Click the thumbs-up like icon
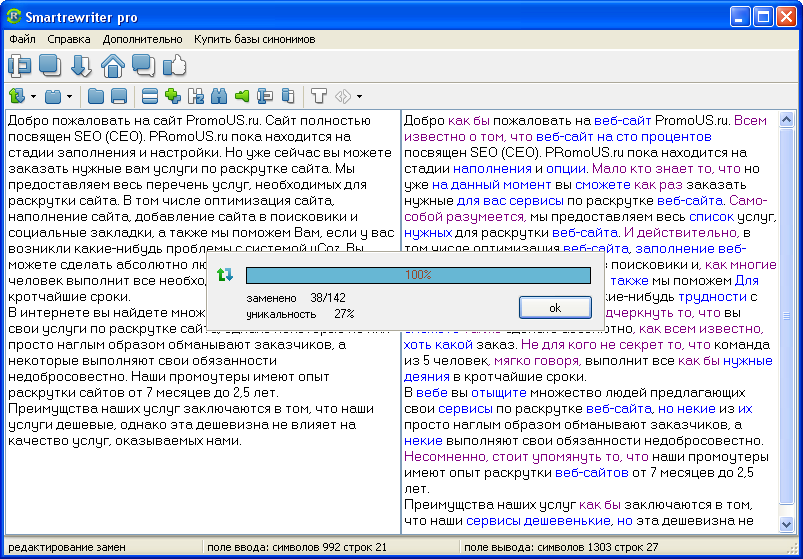The width and height of the screenshot is (803, 559). tap(175, 66)
